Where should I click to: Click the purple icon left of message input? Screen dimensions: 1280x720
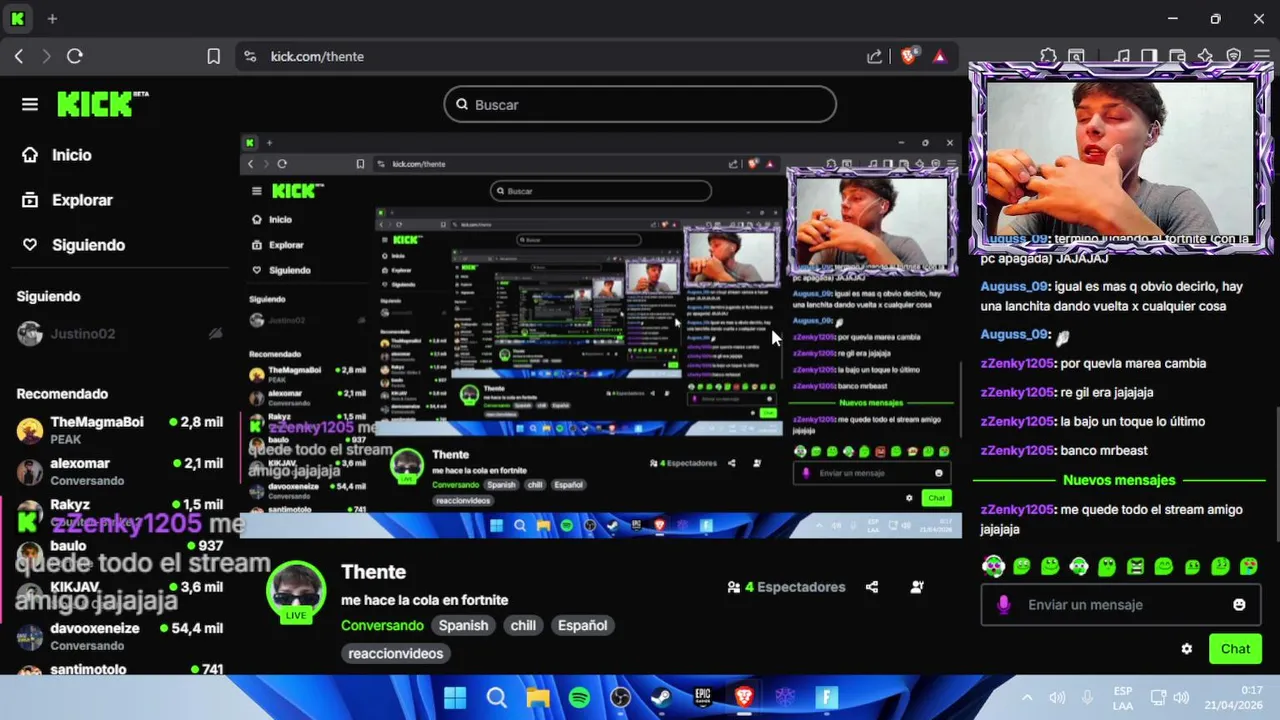pyautogui.click(x=1004, y=605)
